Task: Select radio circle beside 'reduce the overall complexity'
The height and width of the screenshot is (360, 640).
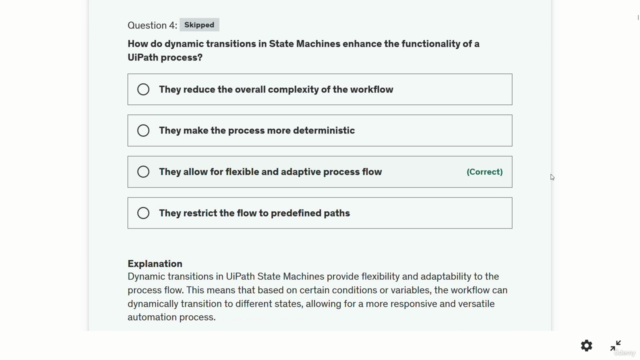Action: tap(143, 89)
